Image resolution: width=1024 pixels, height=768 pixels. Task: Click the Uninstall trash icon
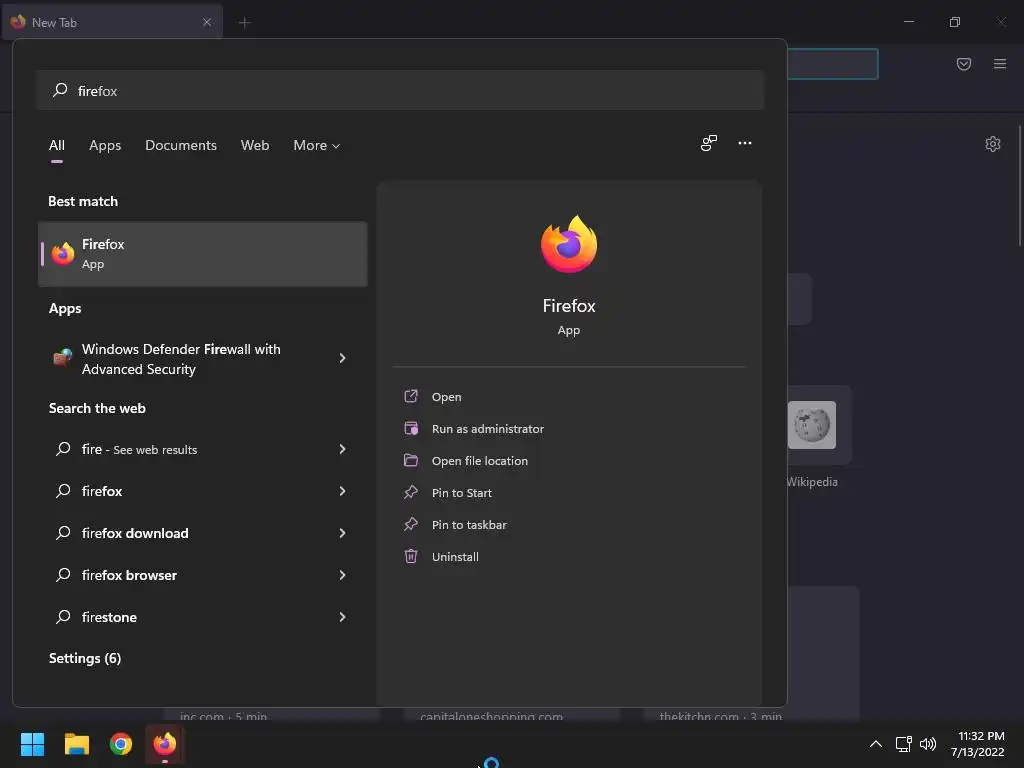point(411,556)
